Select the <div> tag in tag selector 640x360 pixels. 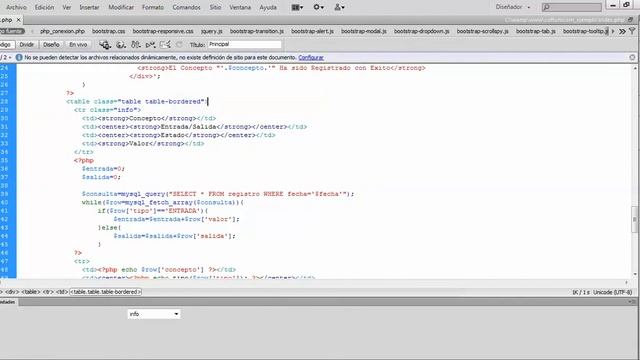coord(11,292)
